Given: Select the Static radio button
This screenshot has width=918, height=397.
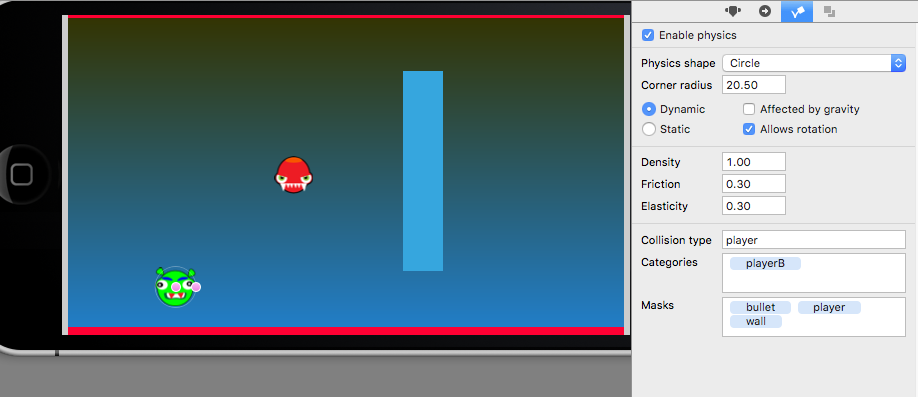Looking at the screenshot, I should (649, 129).
